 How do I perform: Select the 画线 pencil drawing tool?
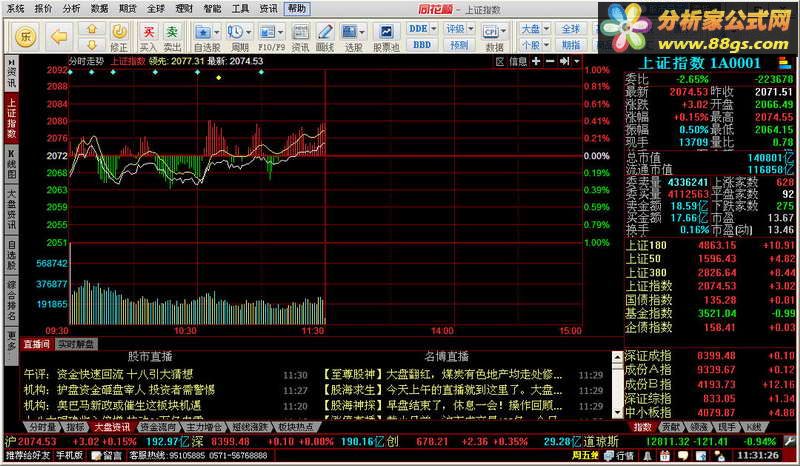pos(325,32)
